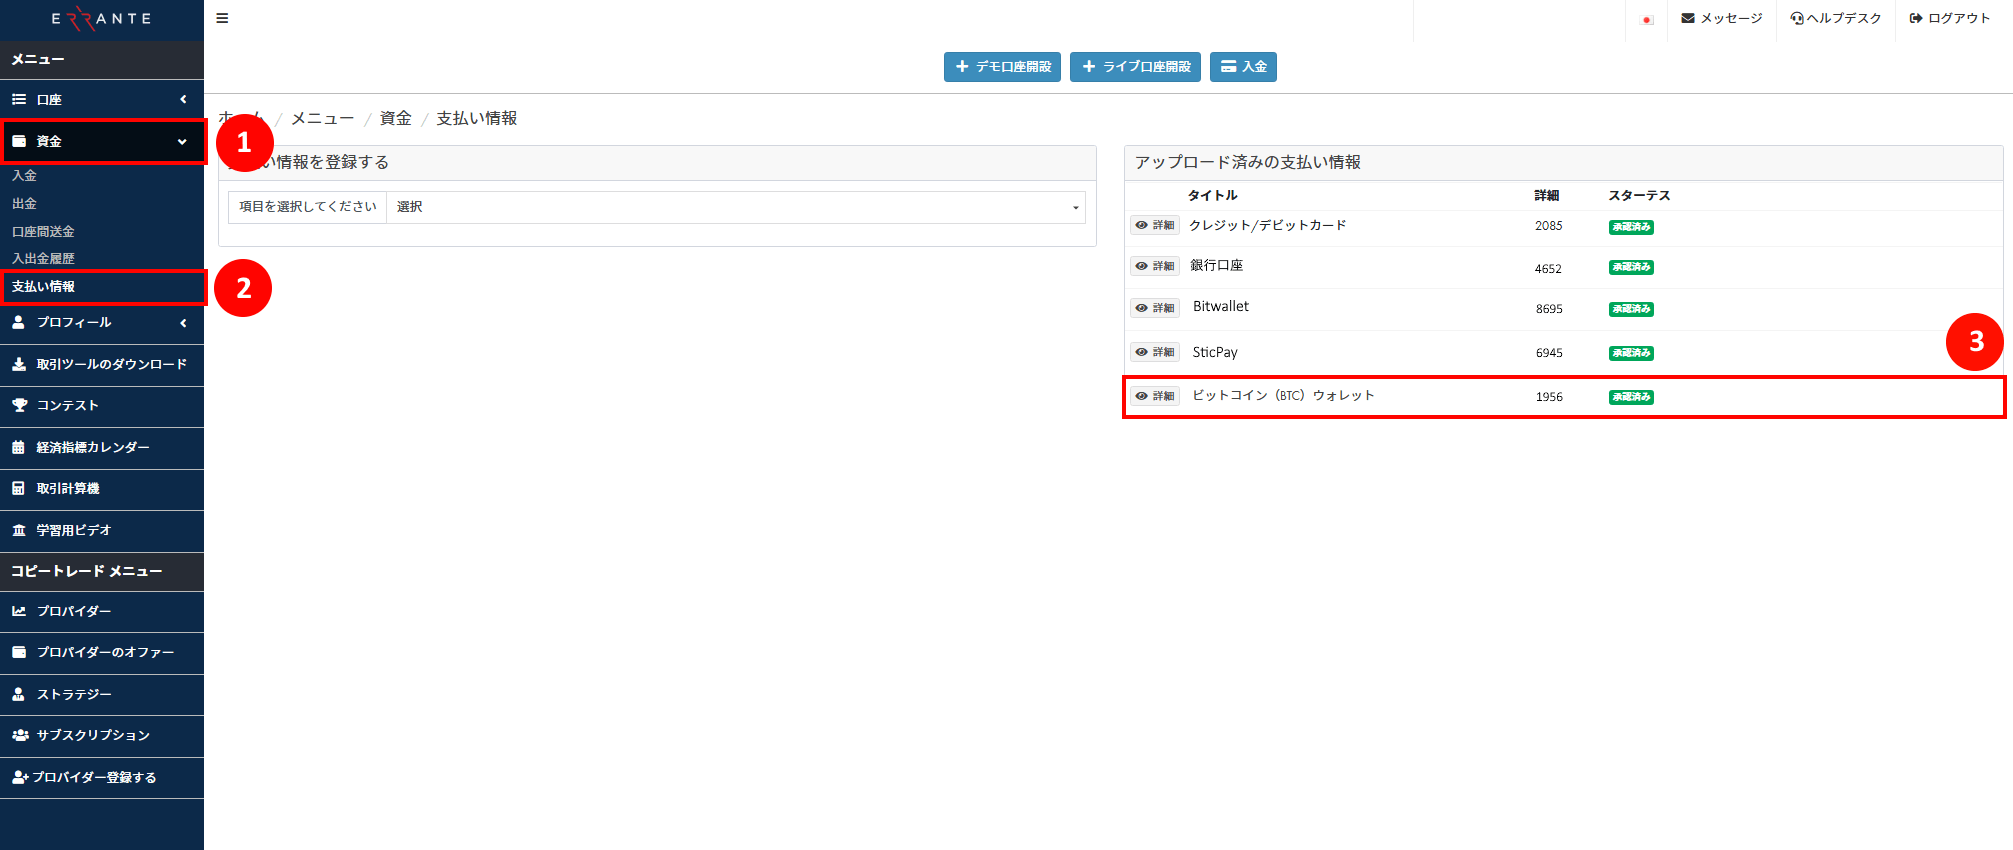Click the group icon for サブスクリプション
This screenshot has height=850, width=2013.
tap(20, 735)
